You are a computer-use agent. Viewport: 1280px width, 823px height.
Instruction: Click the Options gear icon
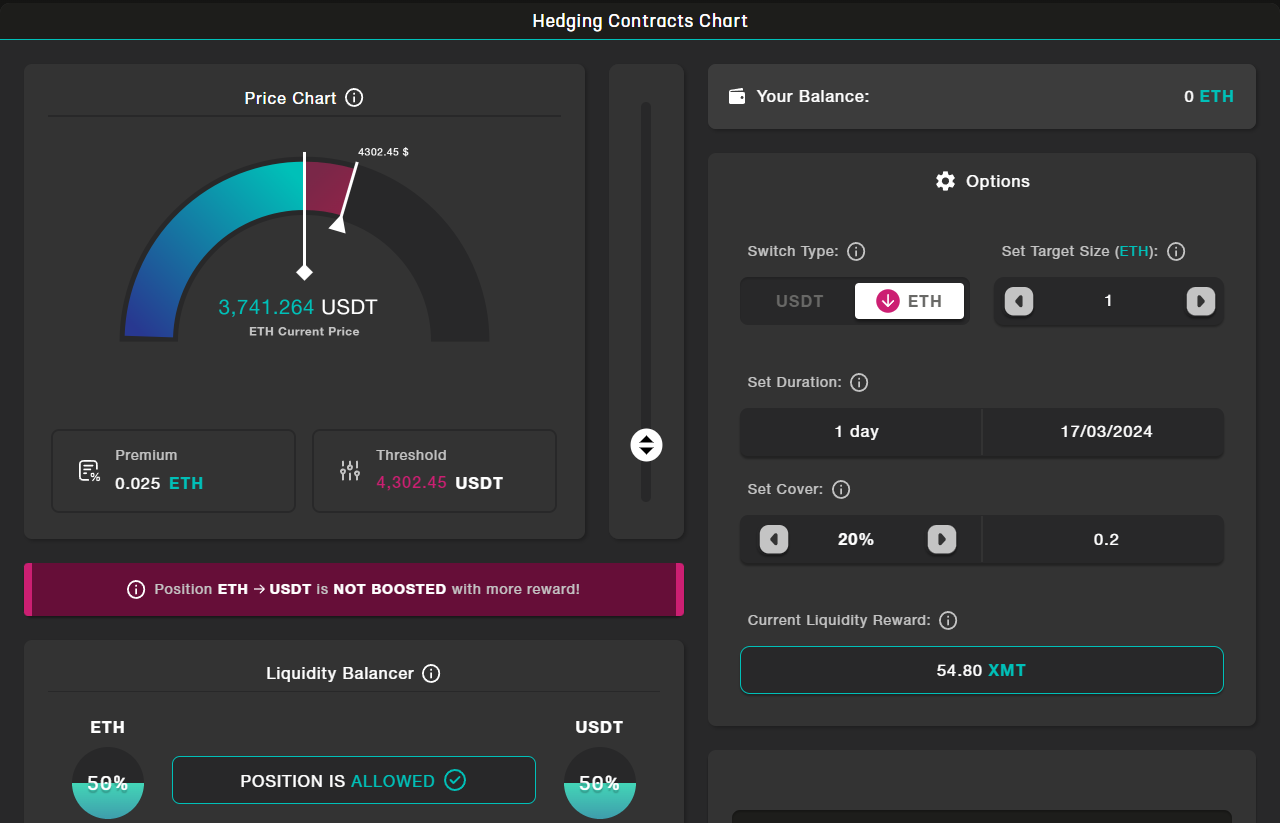(945, 181)
